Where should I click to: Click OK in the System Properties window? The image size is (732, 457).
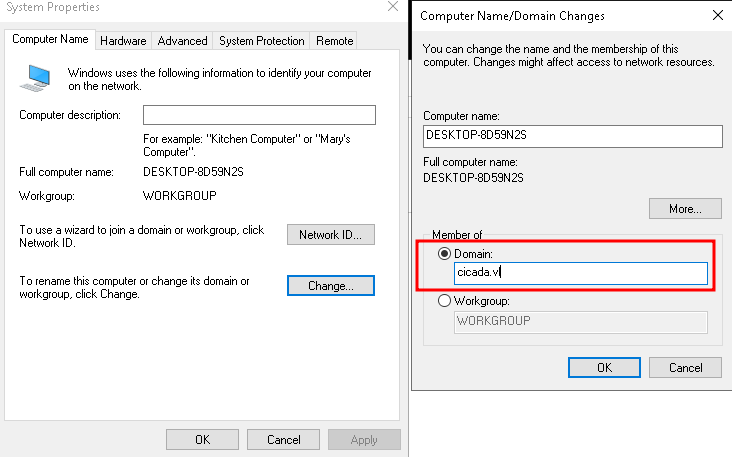pyautogui.click(x=202, y=440)
